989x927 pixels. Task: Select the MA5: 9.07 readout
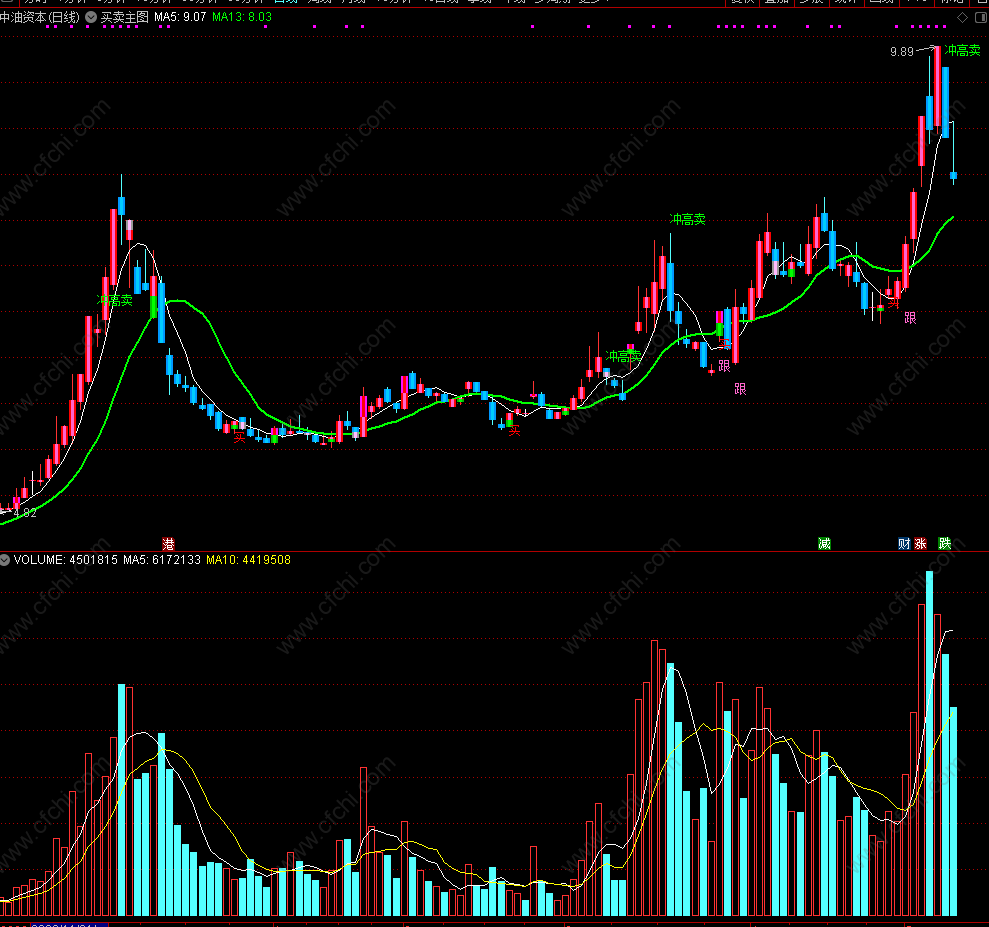[x=180, y=17]
